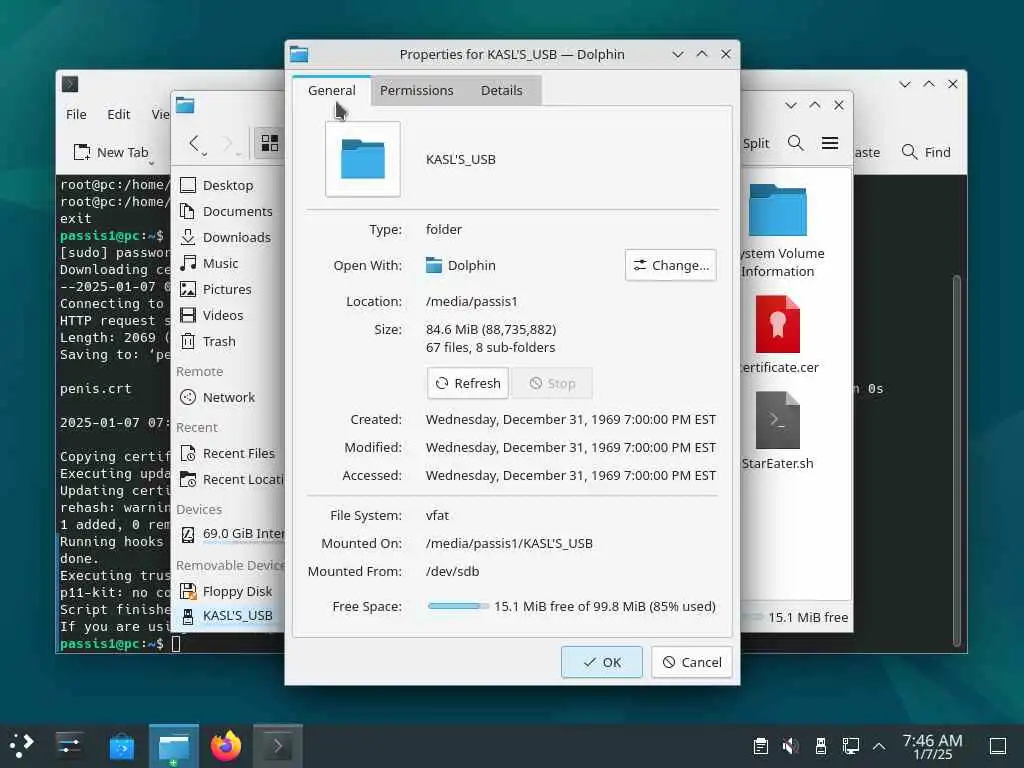Image resolution: width=1024 pixels, height=768 pixels.
Task: Select the General tab
Action: pos(332,90)
